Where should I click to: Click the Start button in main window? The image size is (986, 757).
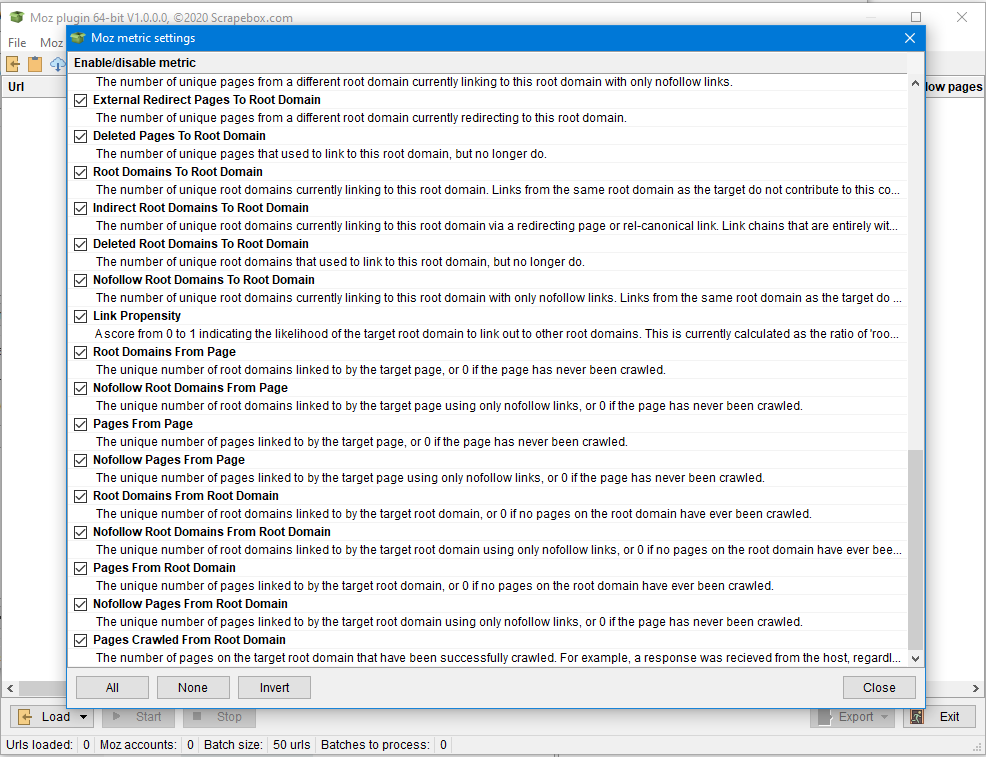tap(137, 717)
